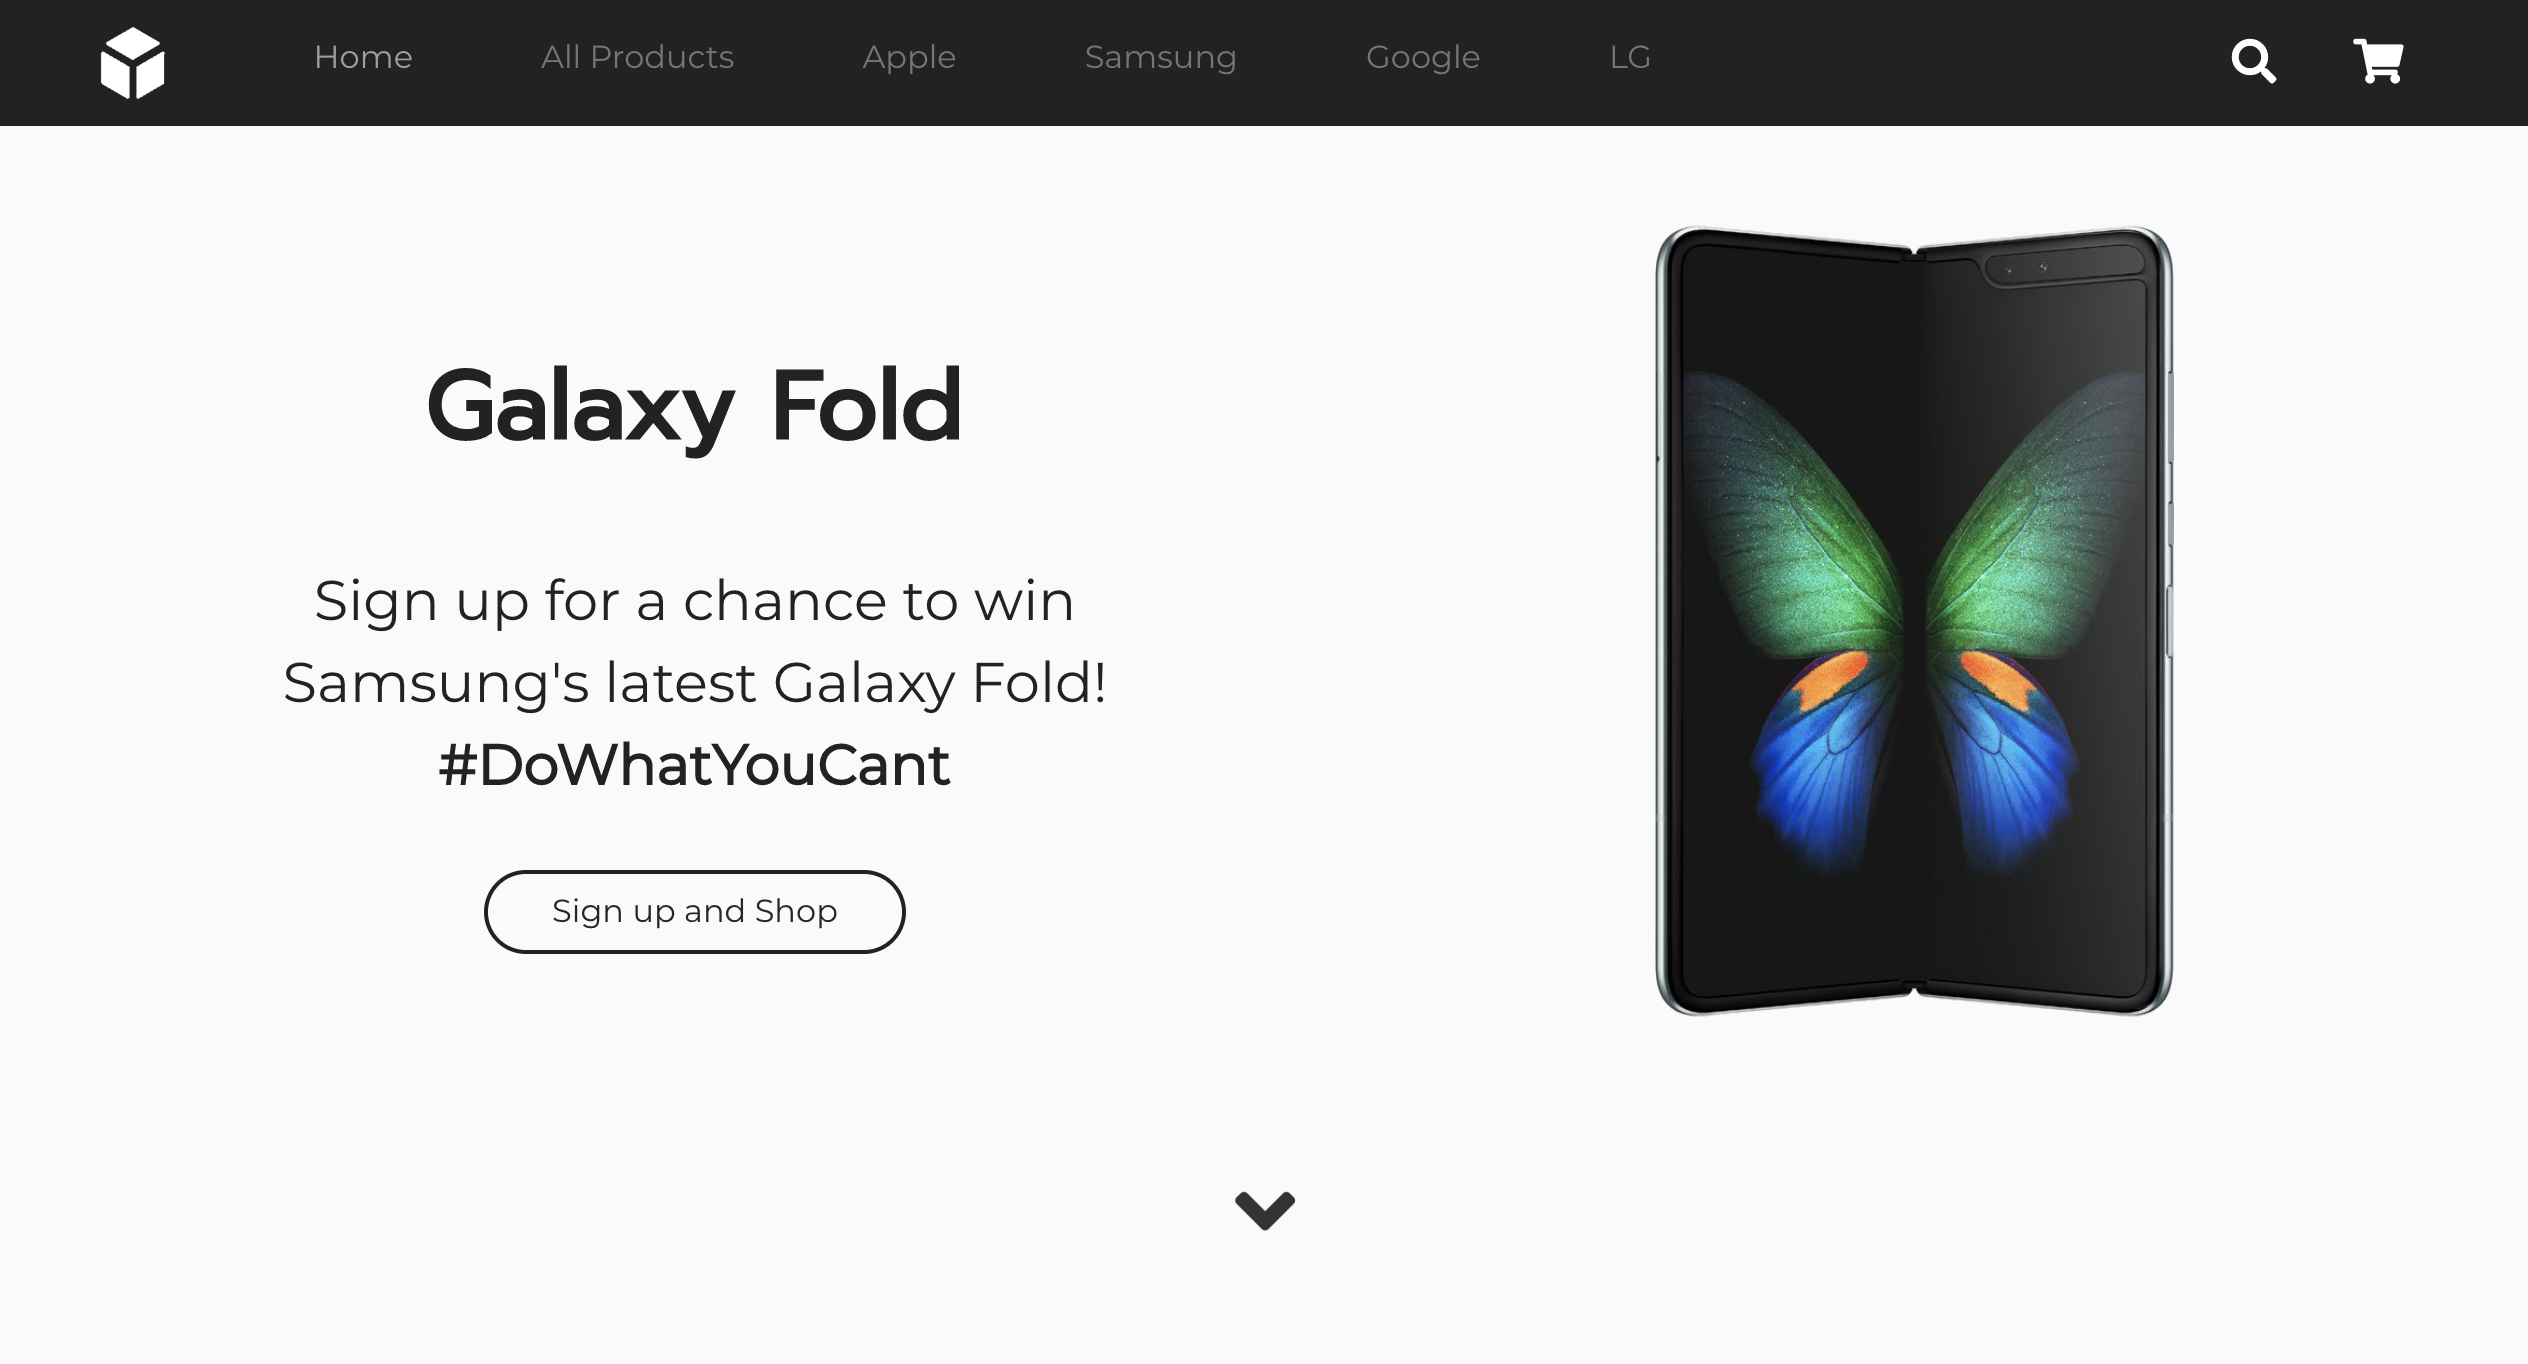
Task: Click the down chevron below the hero
Action: pos(1265,1210)
